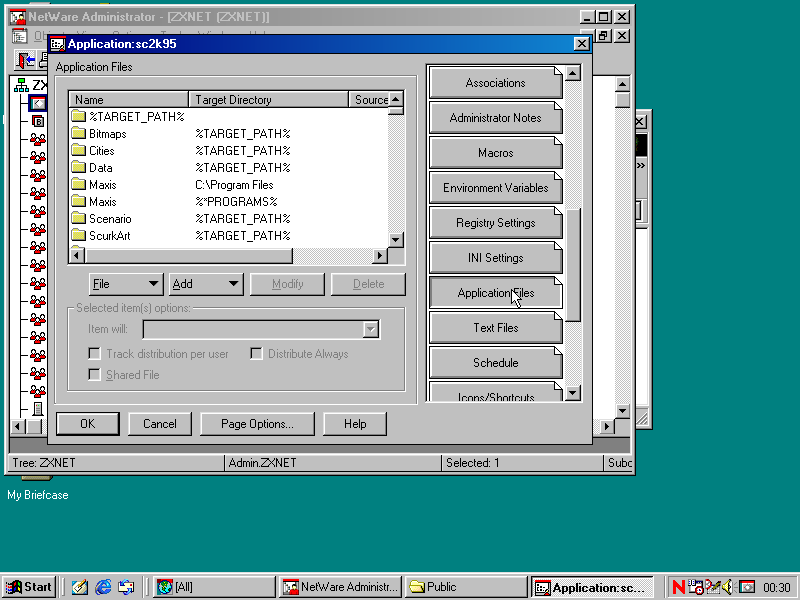Click the scheduler tray icon beside Novell N
This screenshot has height=600, width=800.
[x=695, y=587]
